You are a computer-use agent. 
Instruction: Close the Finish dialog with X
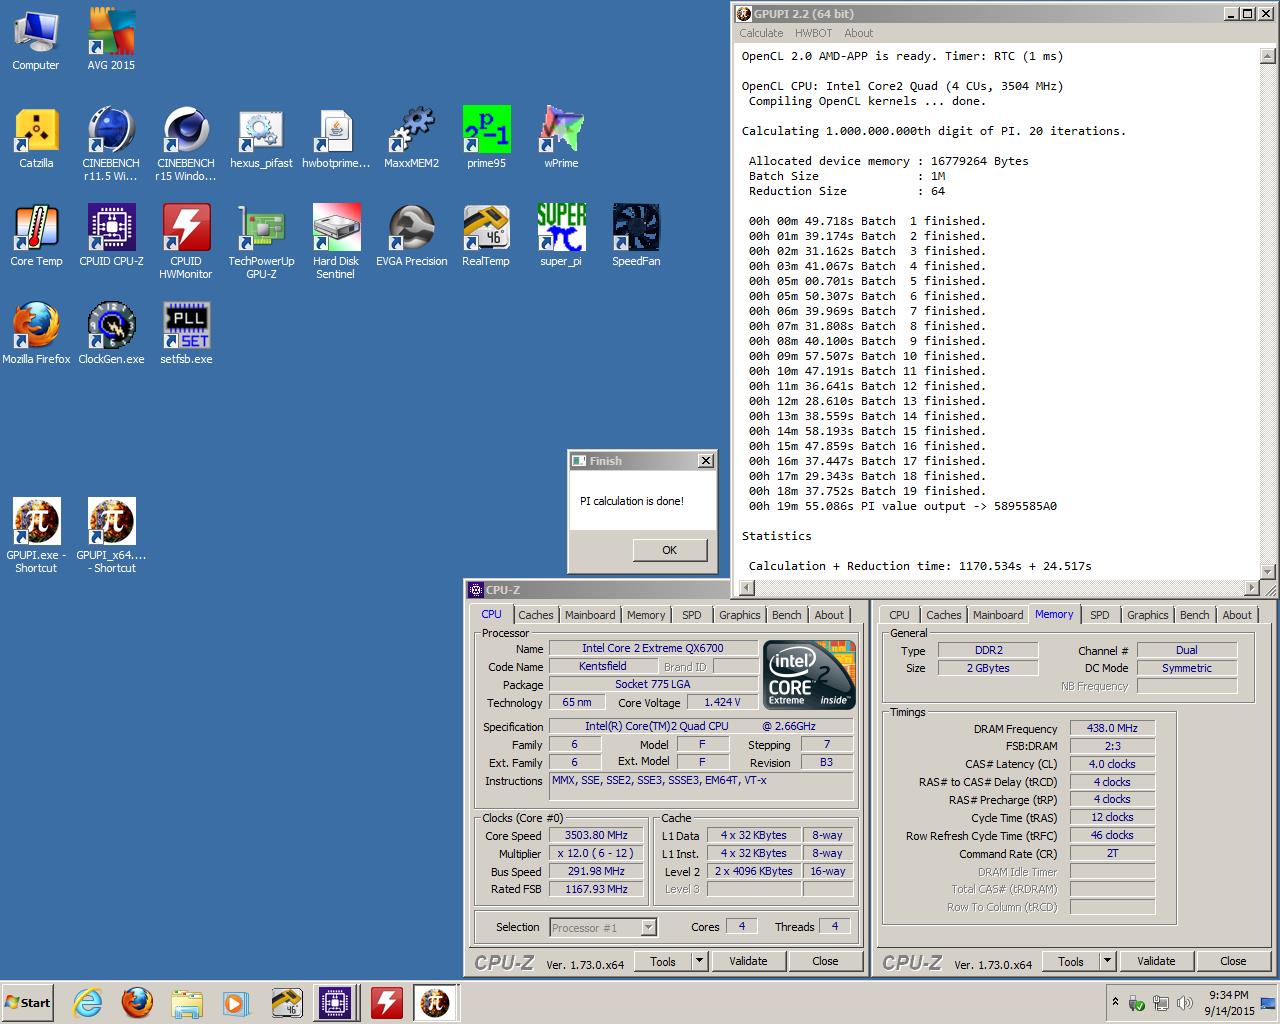[705, 461]
